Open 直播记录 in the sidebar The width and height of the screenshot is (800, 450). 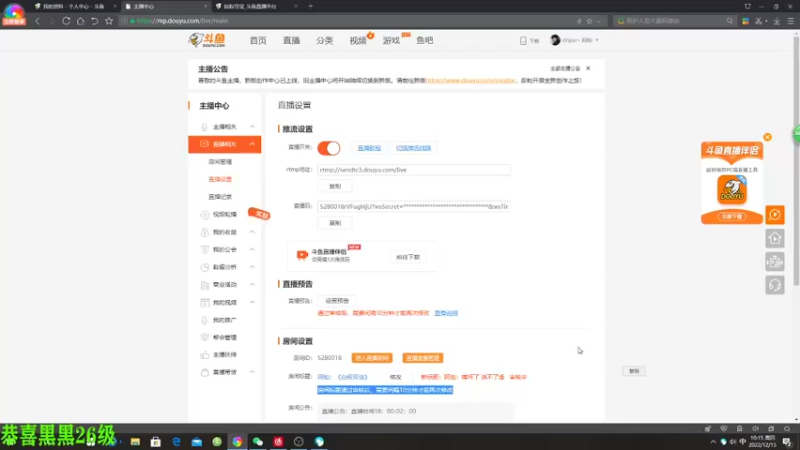coord(220,196)
